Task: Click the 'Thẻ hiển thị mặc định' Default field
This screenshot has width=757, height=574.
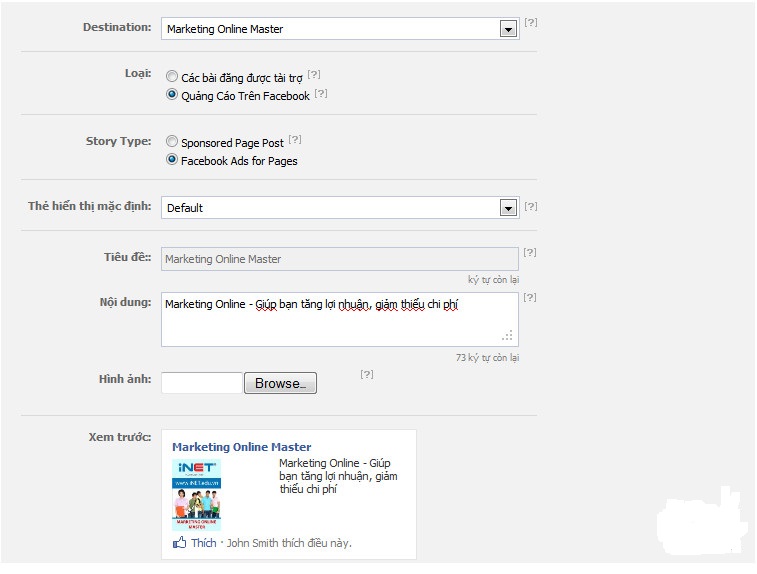Action: click(x=340, y=208)
